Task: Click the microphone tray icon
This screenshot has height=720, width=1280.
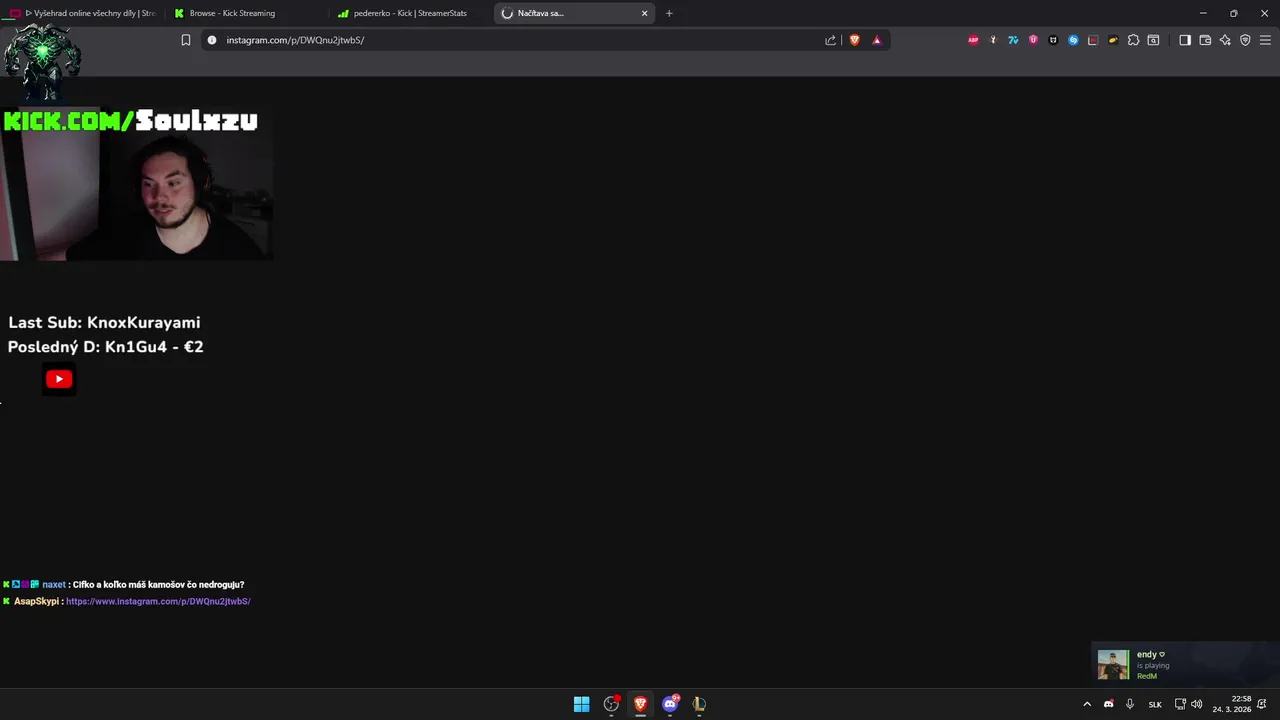Action: point(1130,704)
